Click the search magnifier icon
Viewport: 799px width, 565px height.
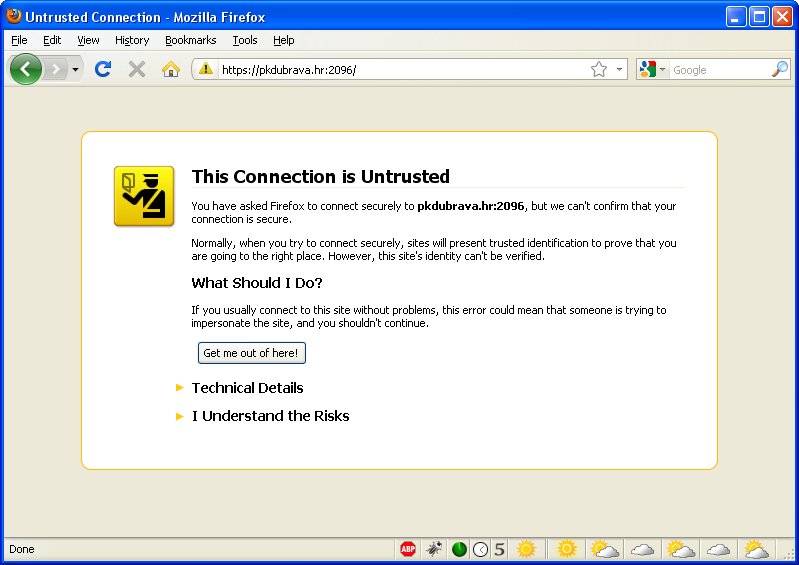tap(780, 69)
